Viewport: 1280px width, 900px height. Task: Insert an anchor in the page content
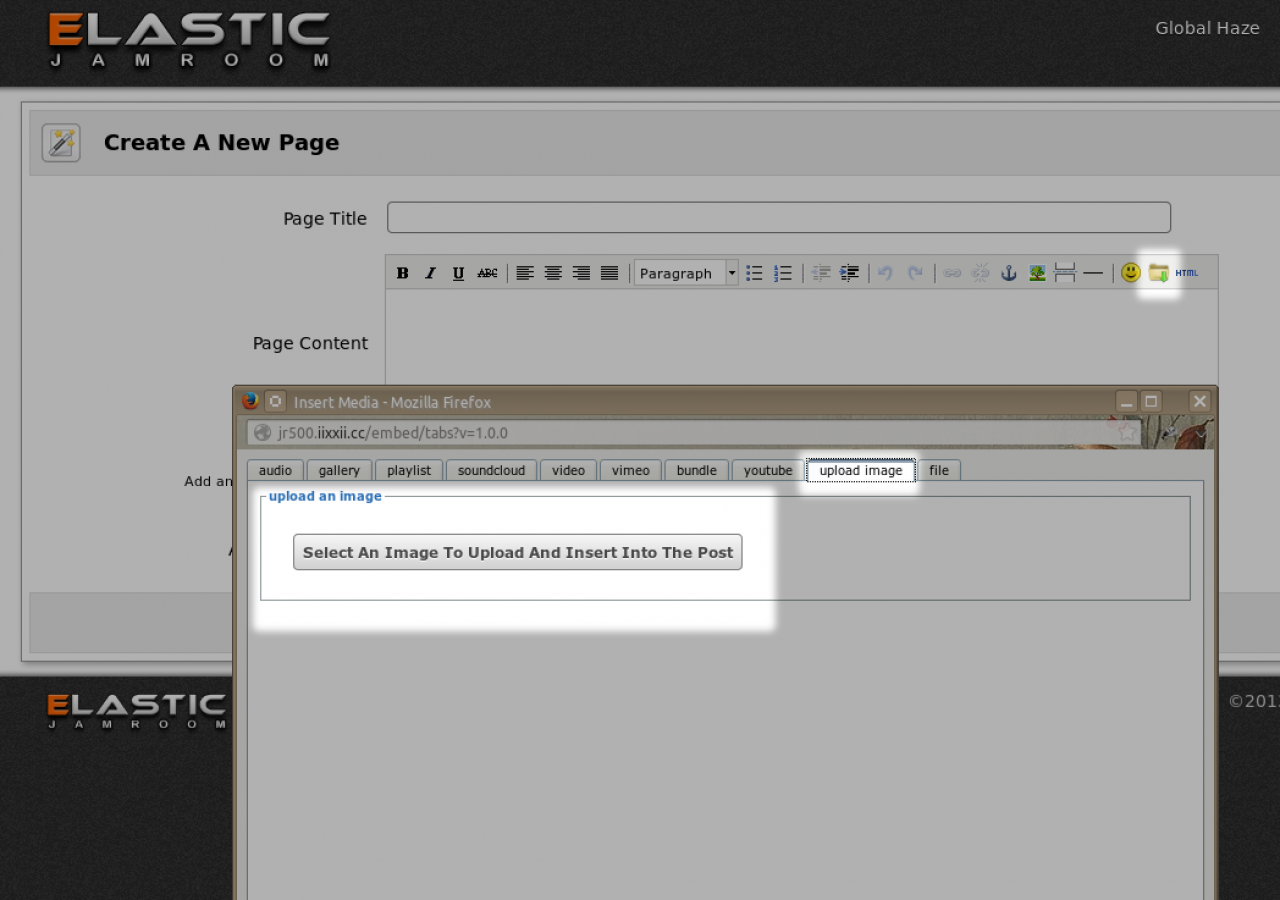[x=1009, y=273]
